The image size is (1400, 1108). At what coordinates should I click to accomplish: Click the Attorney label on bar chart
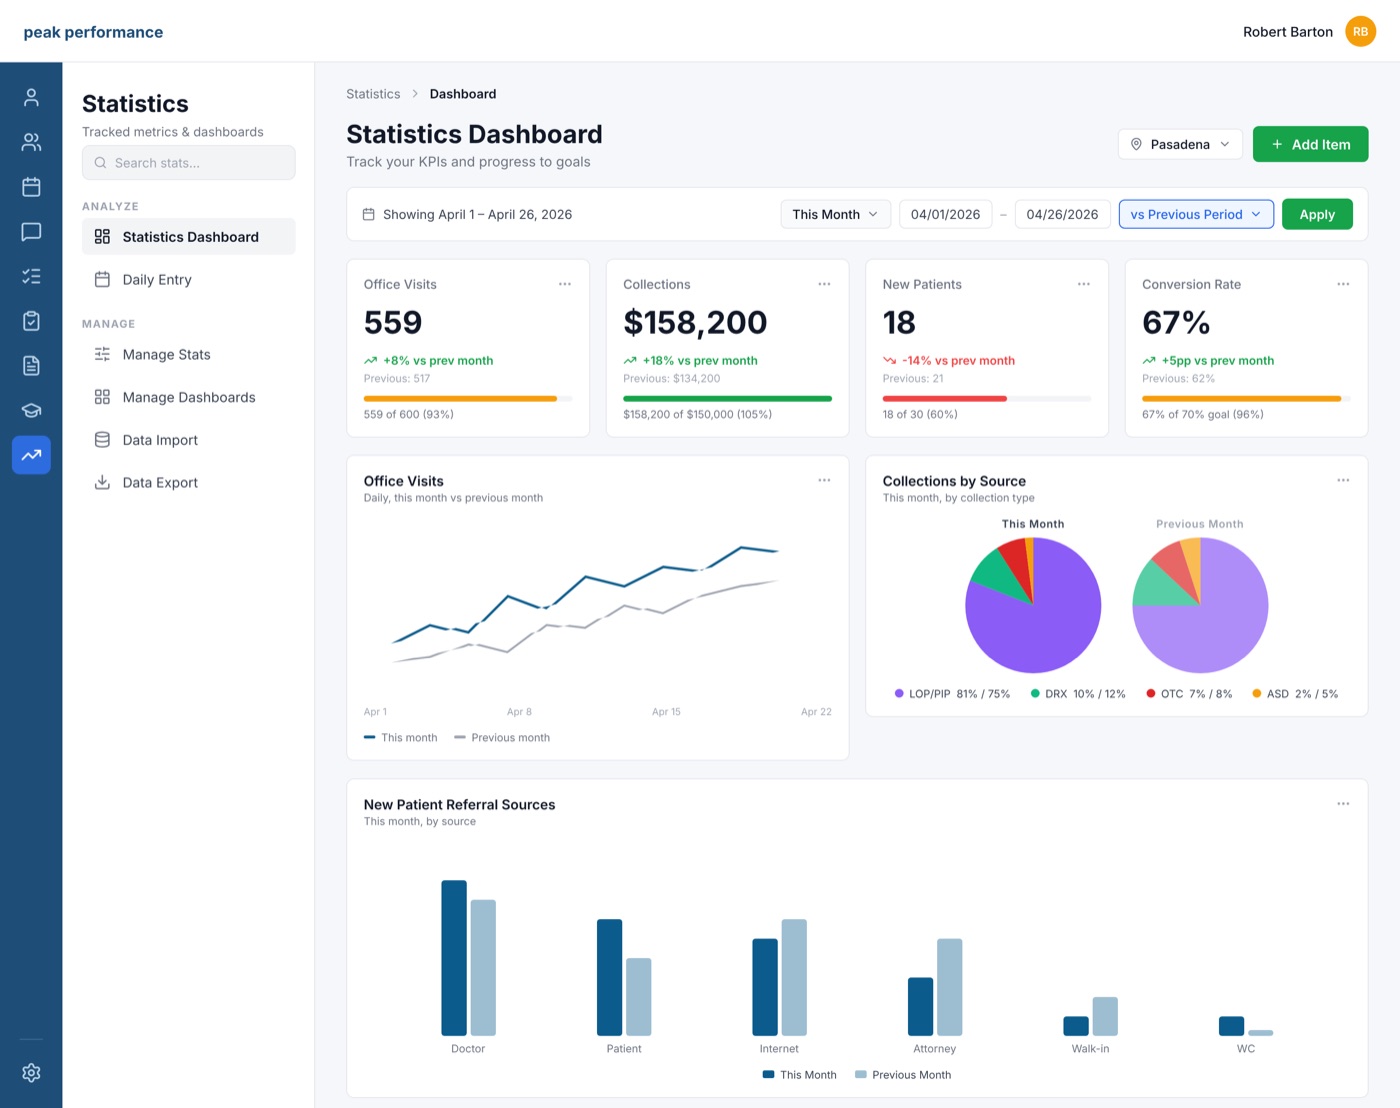pos(934,1049)
